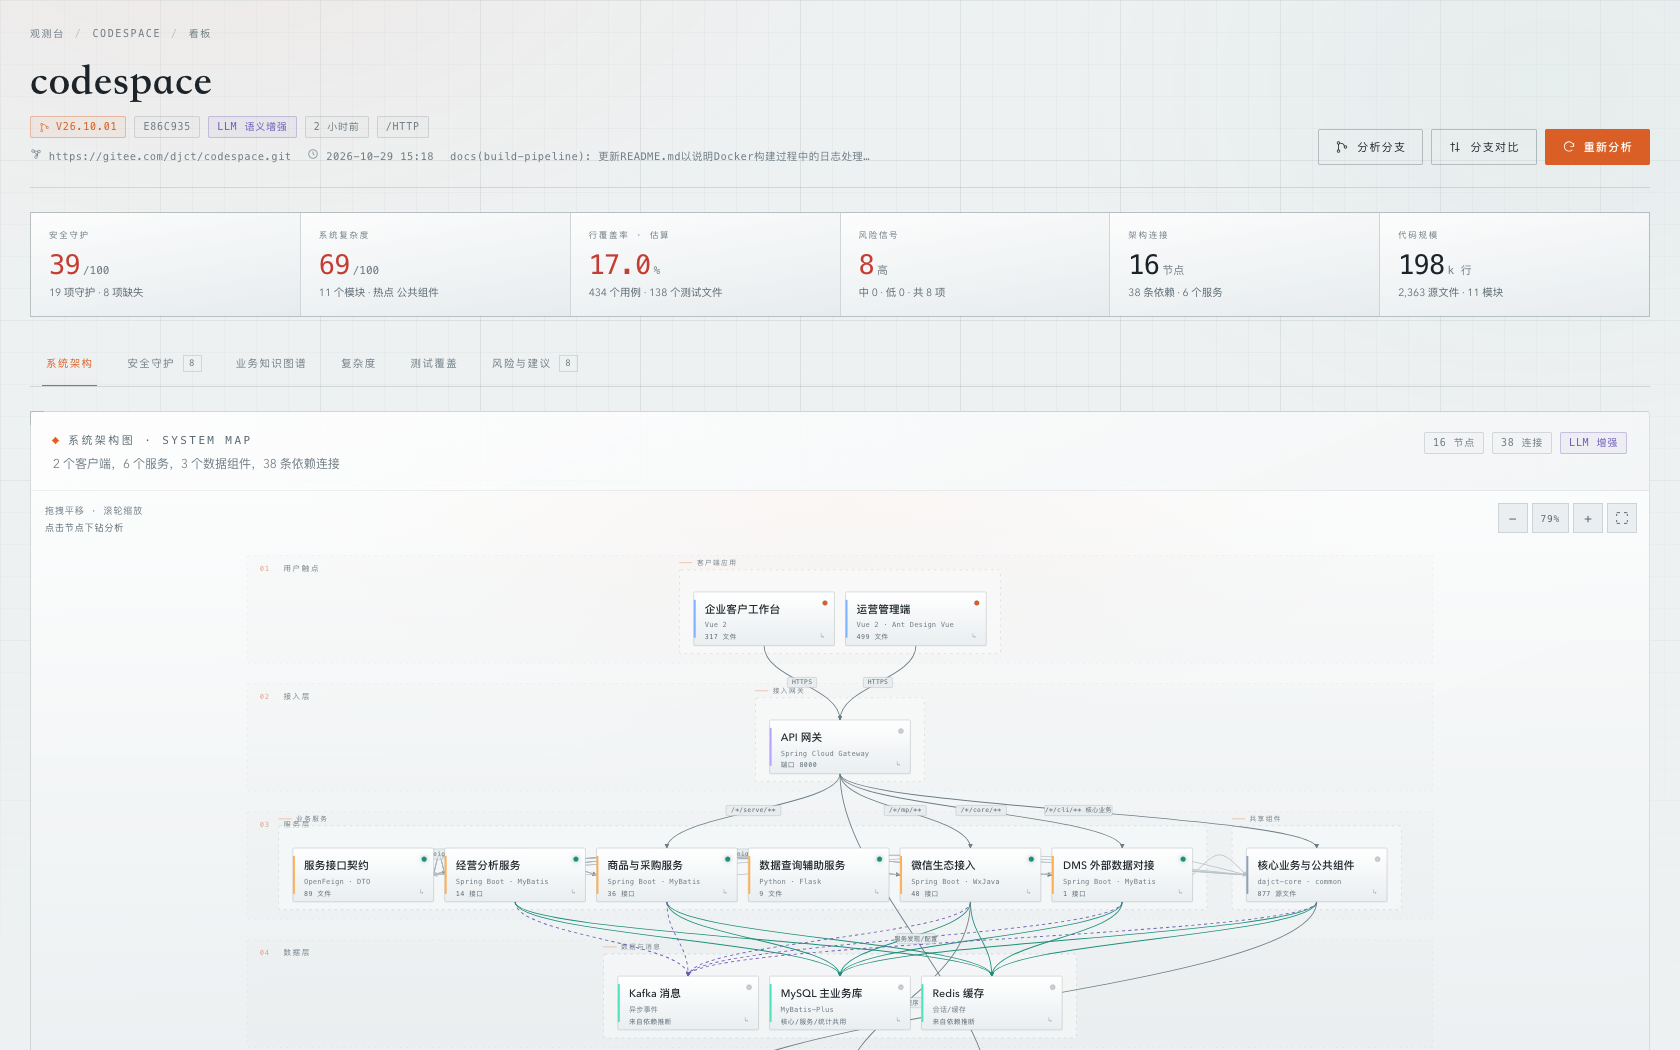Click the 16 节点 chip
This screenshot has height=1050, width=1680.
[x=1453, y=442]
